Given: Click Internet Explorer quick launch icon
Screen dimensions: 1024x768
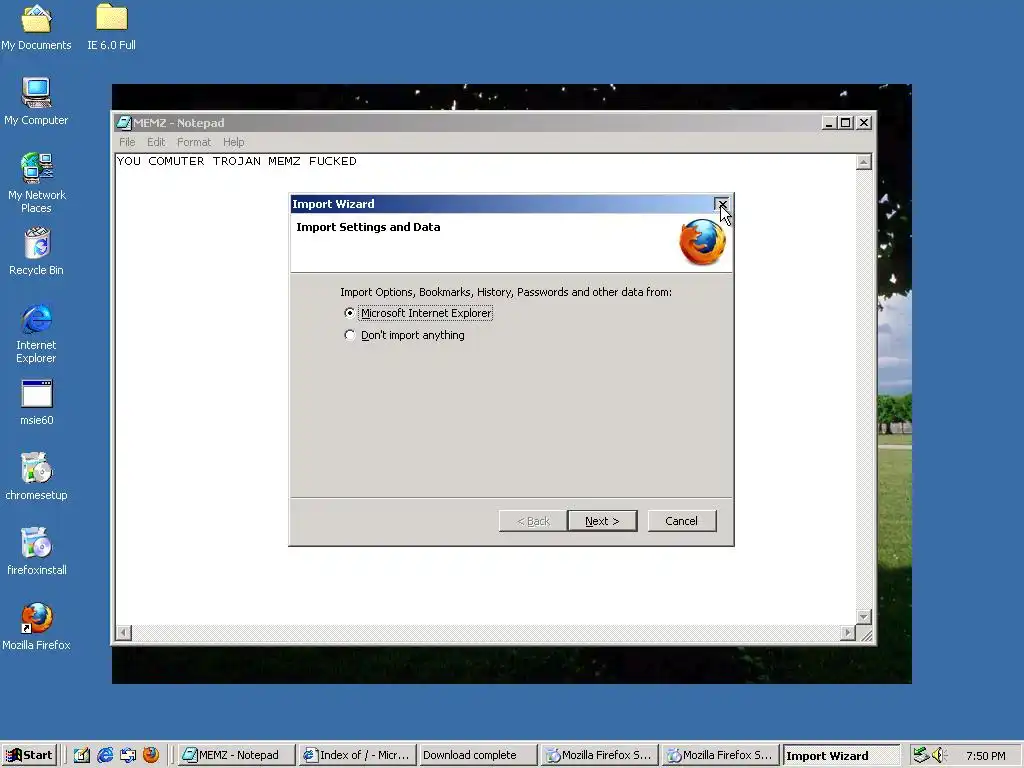Looking at the screenshot, I should pyautogui.click(x=104, y=755).
